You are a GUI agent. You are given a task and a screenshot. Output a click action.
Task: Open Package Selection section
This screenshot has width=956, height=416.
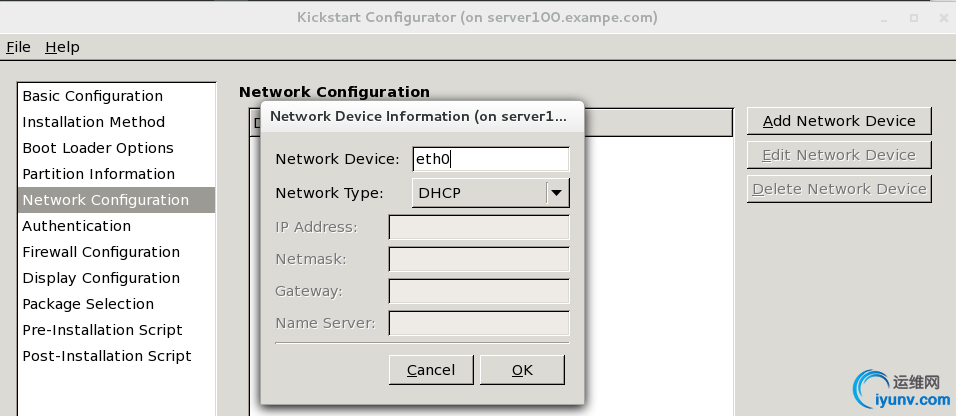(x=88, y=304)
